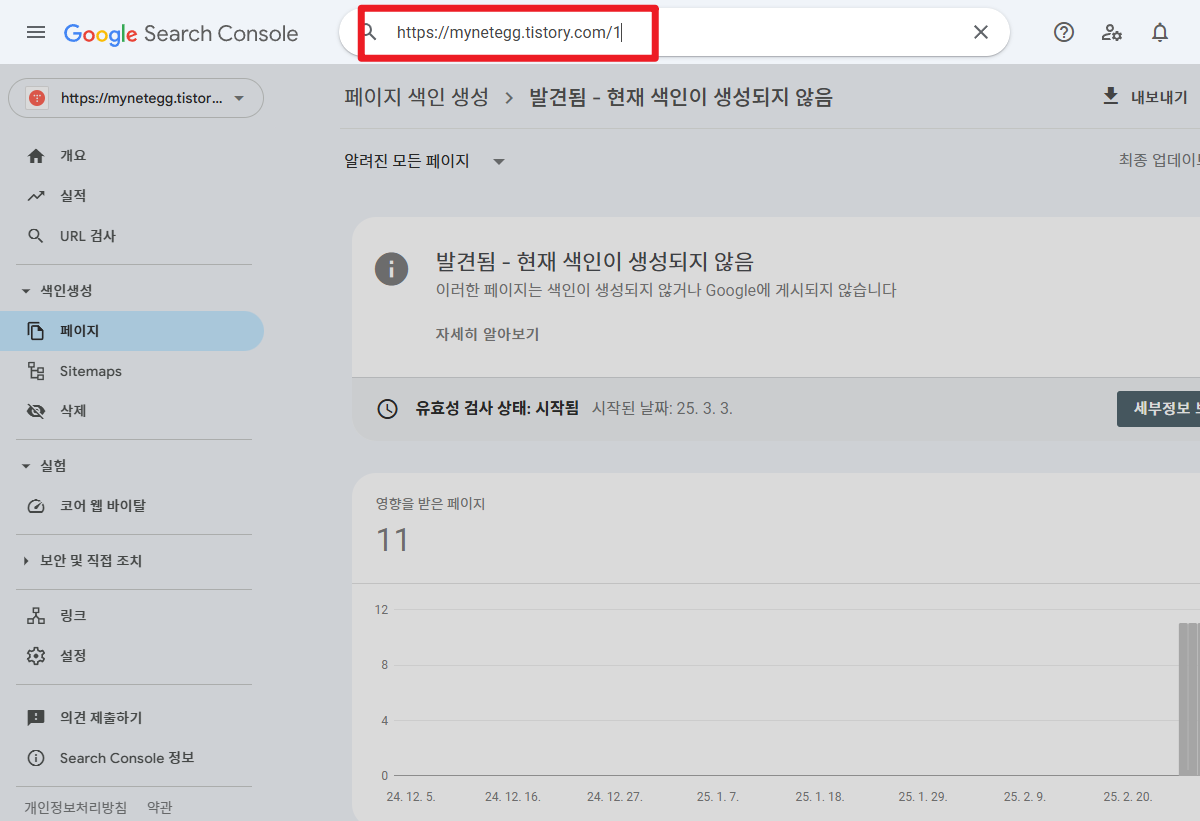Select 페이지 in the sidebar
Image resolution: width=1200 pixels, height=821 pixels.
[x=132, y=331]
